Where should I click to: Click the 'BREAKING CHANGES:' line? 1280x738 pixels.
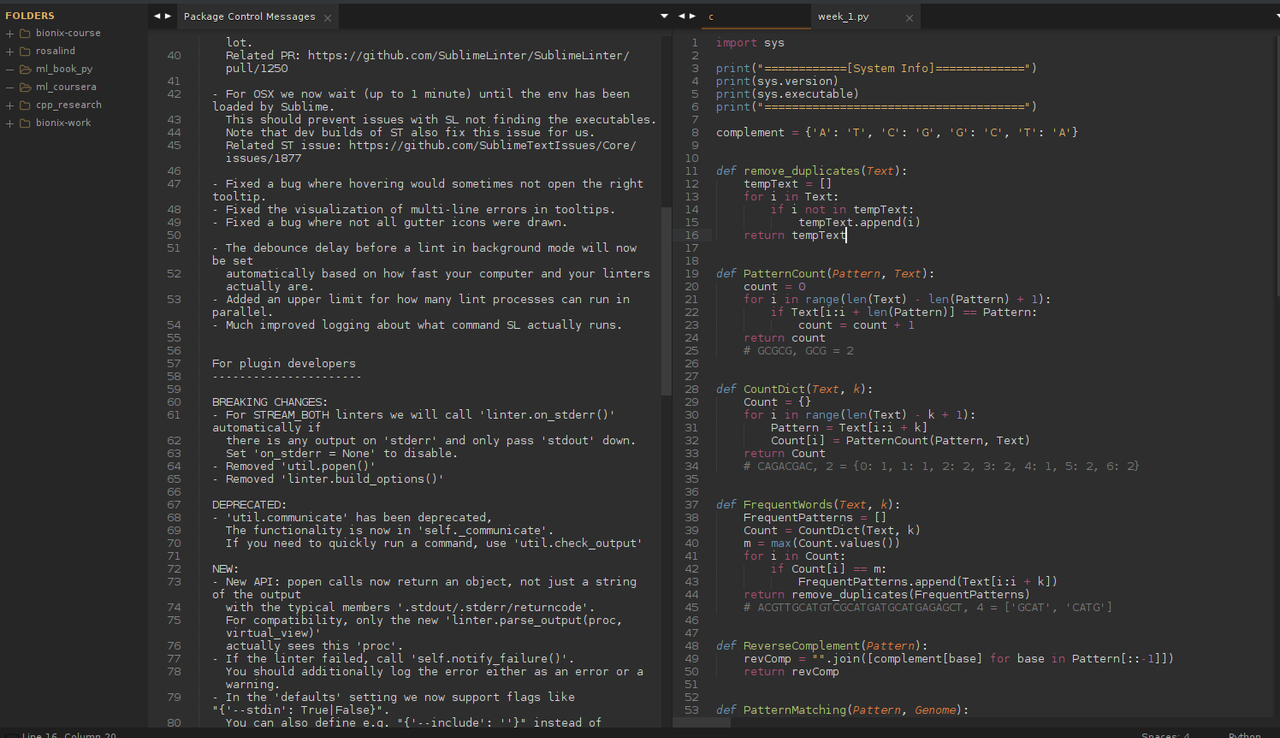point(269,402)
